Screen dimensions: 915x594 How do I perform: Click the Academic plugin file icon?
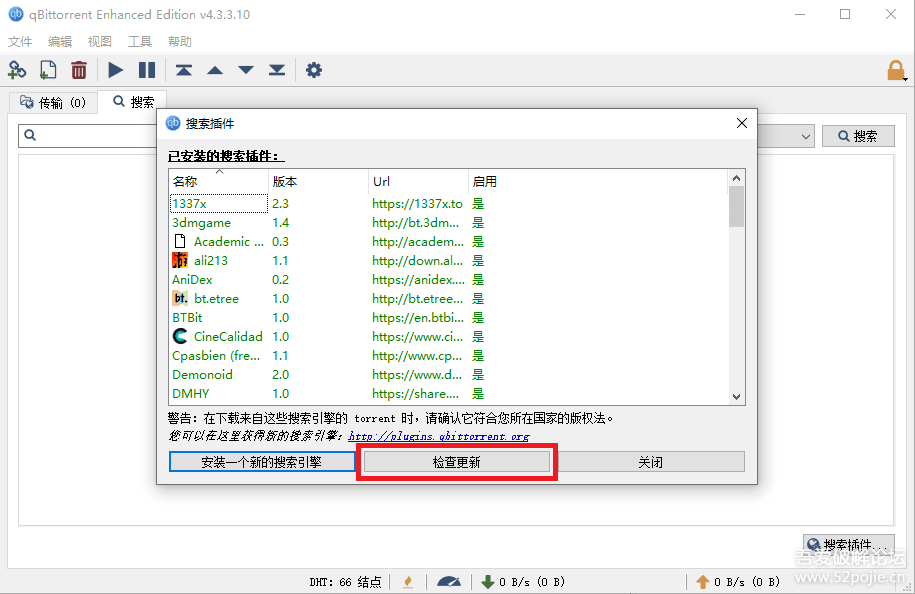(x=180, y=242)
